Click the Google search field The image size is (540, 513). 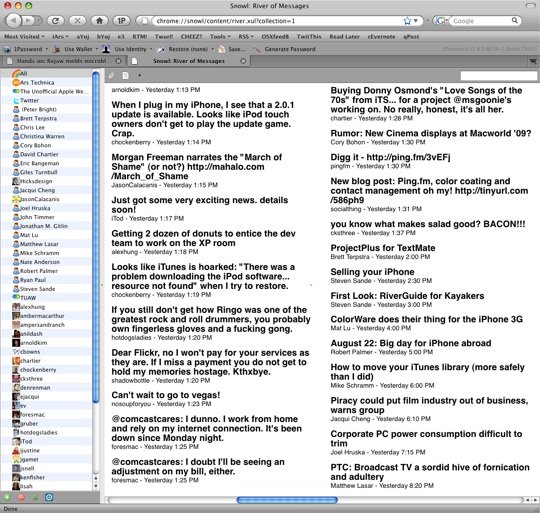[x=482, y=21]
